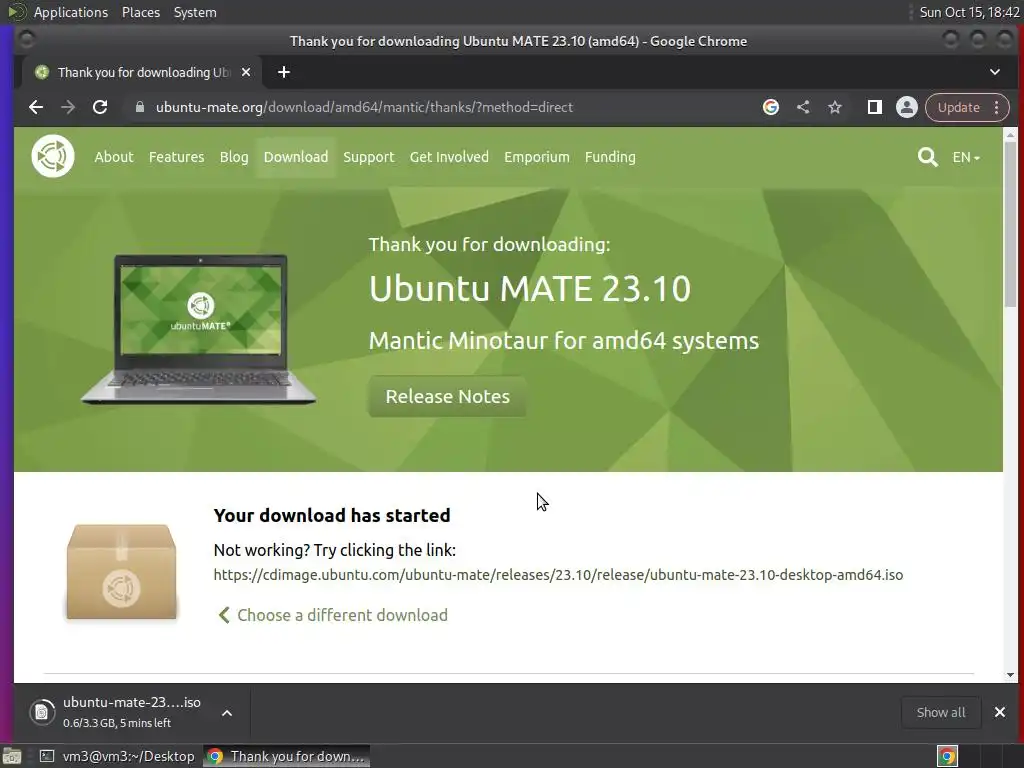Close the Thank you for downloading tab
This screenshot has height=768, width=1024.
[x=246, y=72]
